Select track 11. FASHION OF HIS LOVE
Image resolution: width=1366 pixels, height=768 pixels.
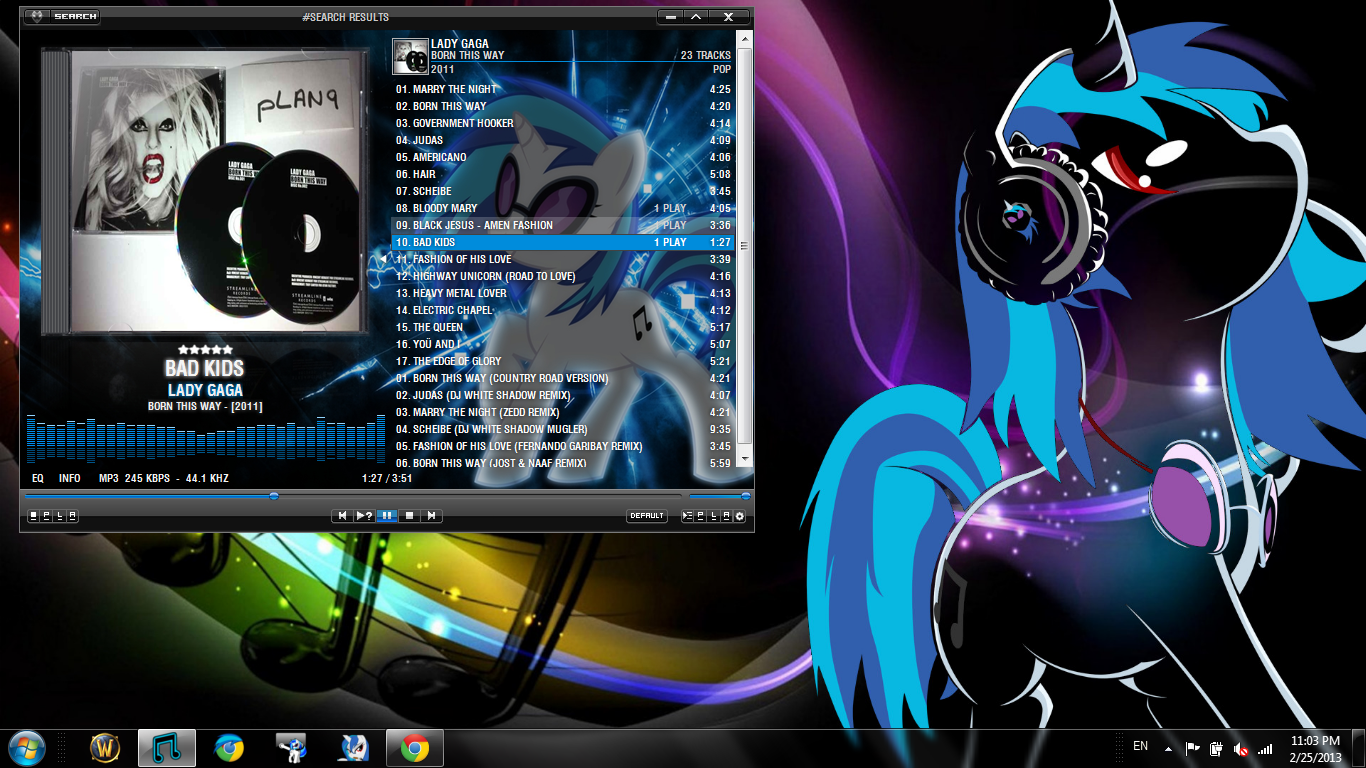(562, 259)
